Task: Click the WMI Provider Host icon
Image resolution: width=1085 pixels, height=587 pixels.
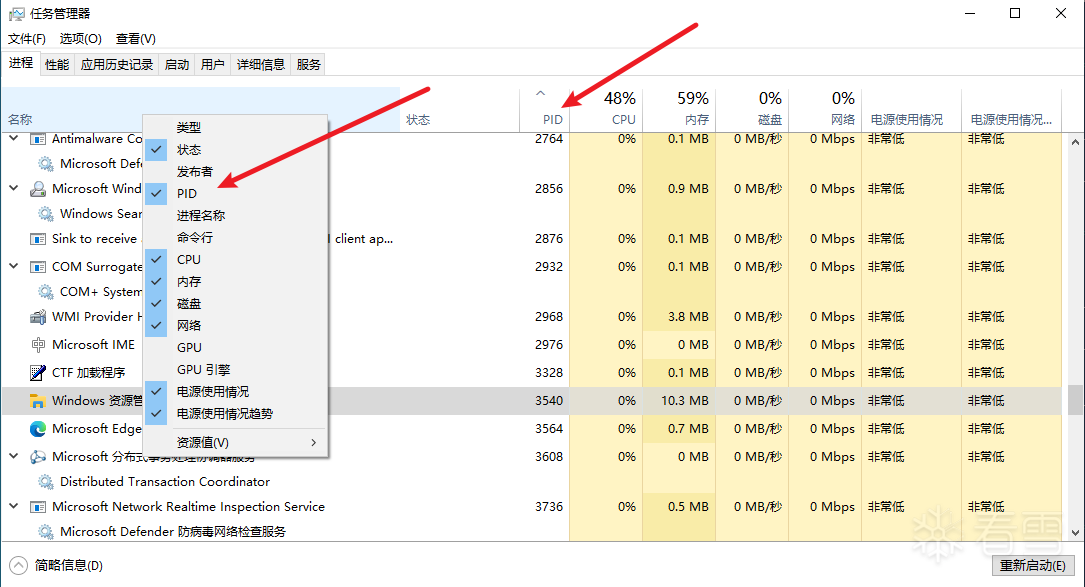Action: click(38, 317)
